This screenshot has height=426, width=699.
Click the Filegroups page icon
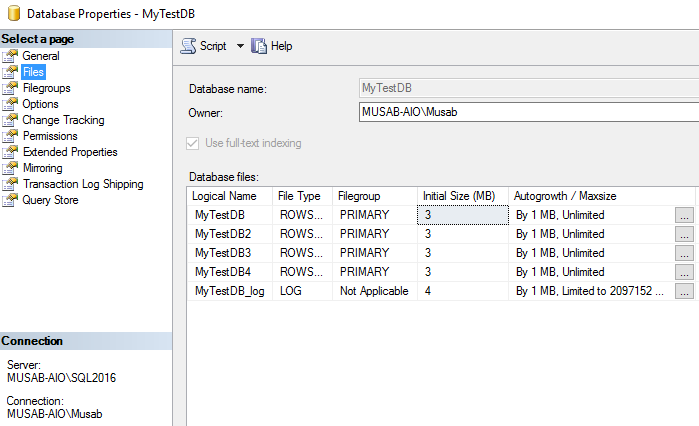[x=11, y=88]
